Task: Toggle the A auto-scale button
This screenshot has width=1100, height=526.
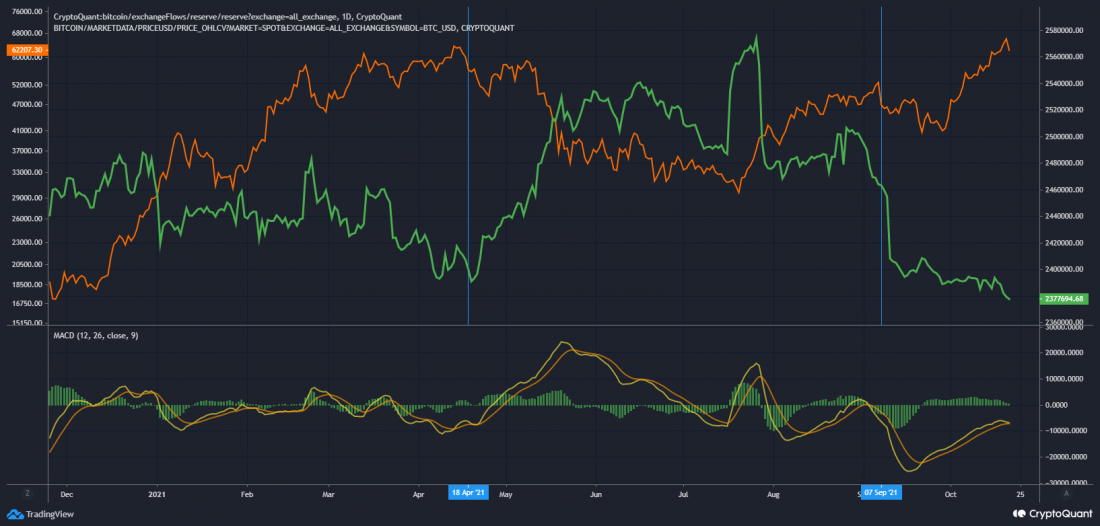Action: [1066, 493]
